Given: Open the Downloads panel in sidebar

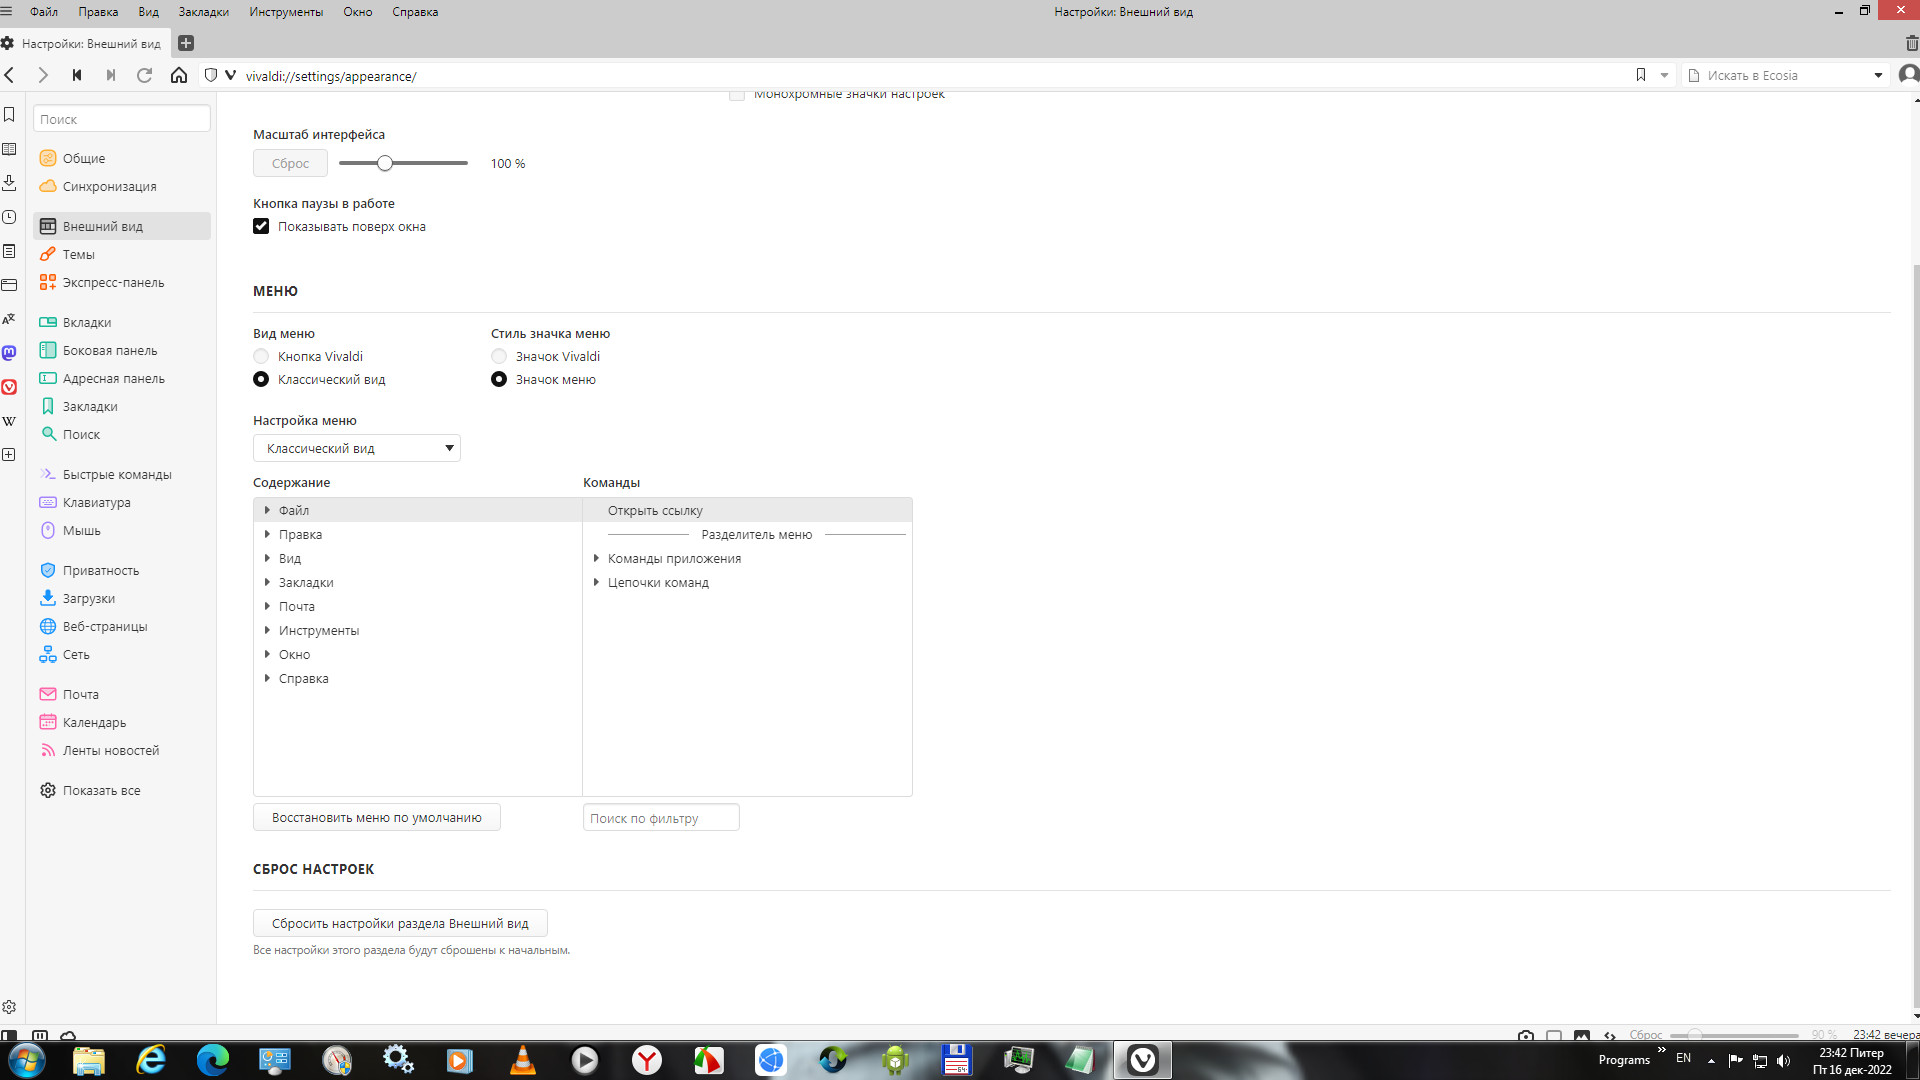Looking at the screenshot, I should click(9, 183).
